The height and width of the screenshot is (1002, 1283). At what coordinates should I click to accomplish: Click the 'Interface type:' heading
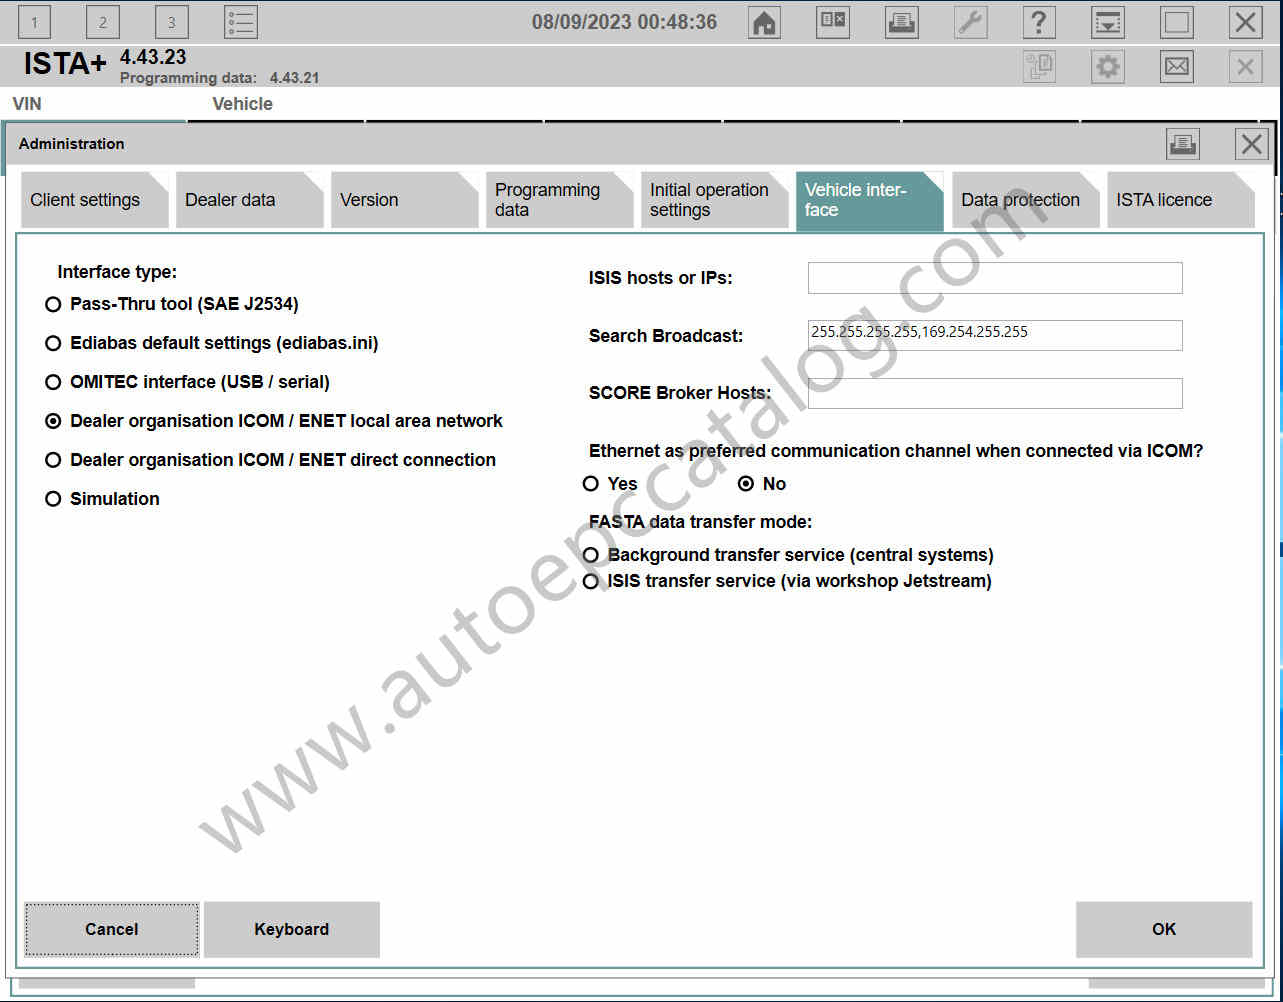(x=117, y=272)
